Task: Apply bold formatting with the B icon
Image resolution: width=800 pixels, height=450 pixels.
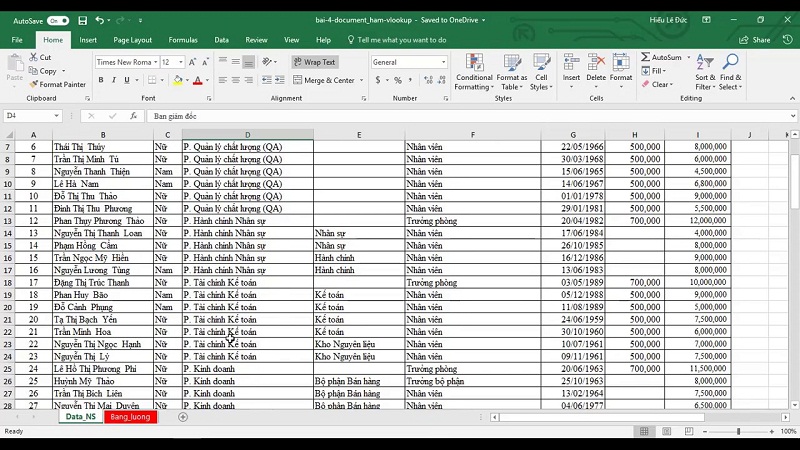Action: [100, 81]
